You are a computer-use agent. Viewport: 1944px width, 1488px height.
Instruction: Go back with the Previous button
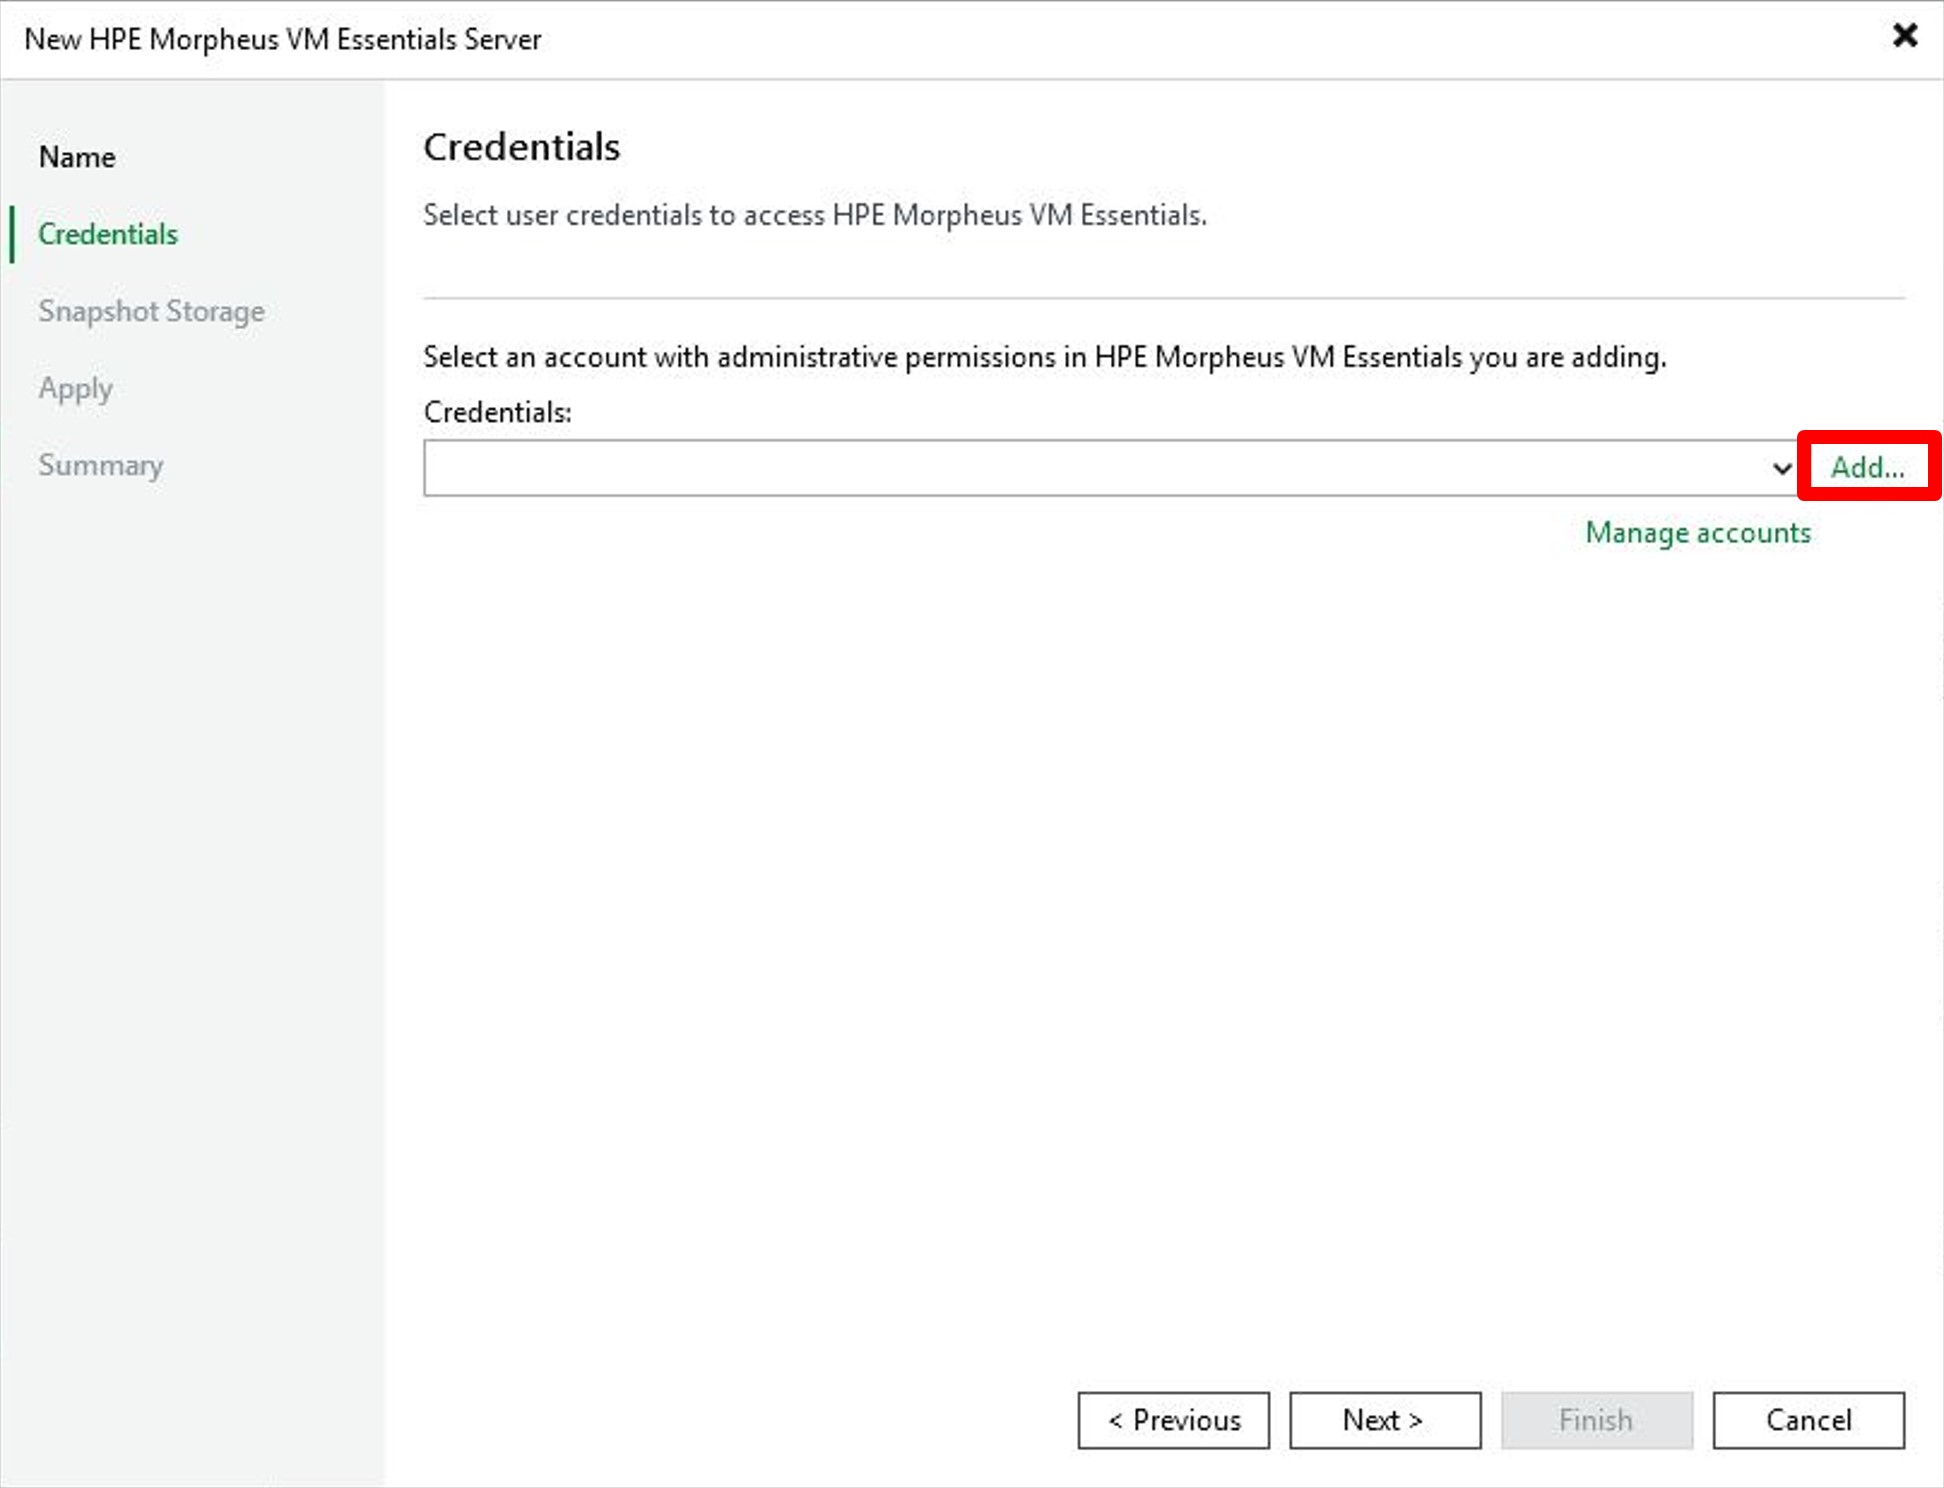1174,1420
